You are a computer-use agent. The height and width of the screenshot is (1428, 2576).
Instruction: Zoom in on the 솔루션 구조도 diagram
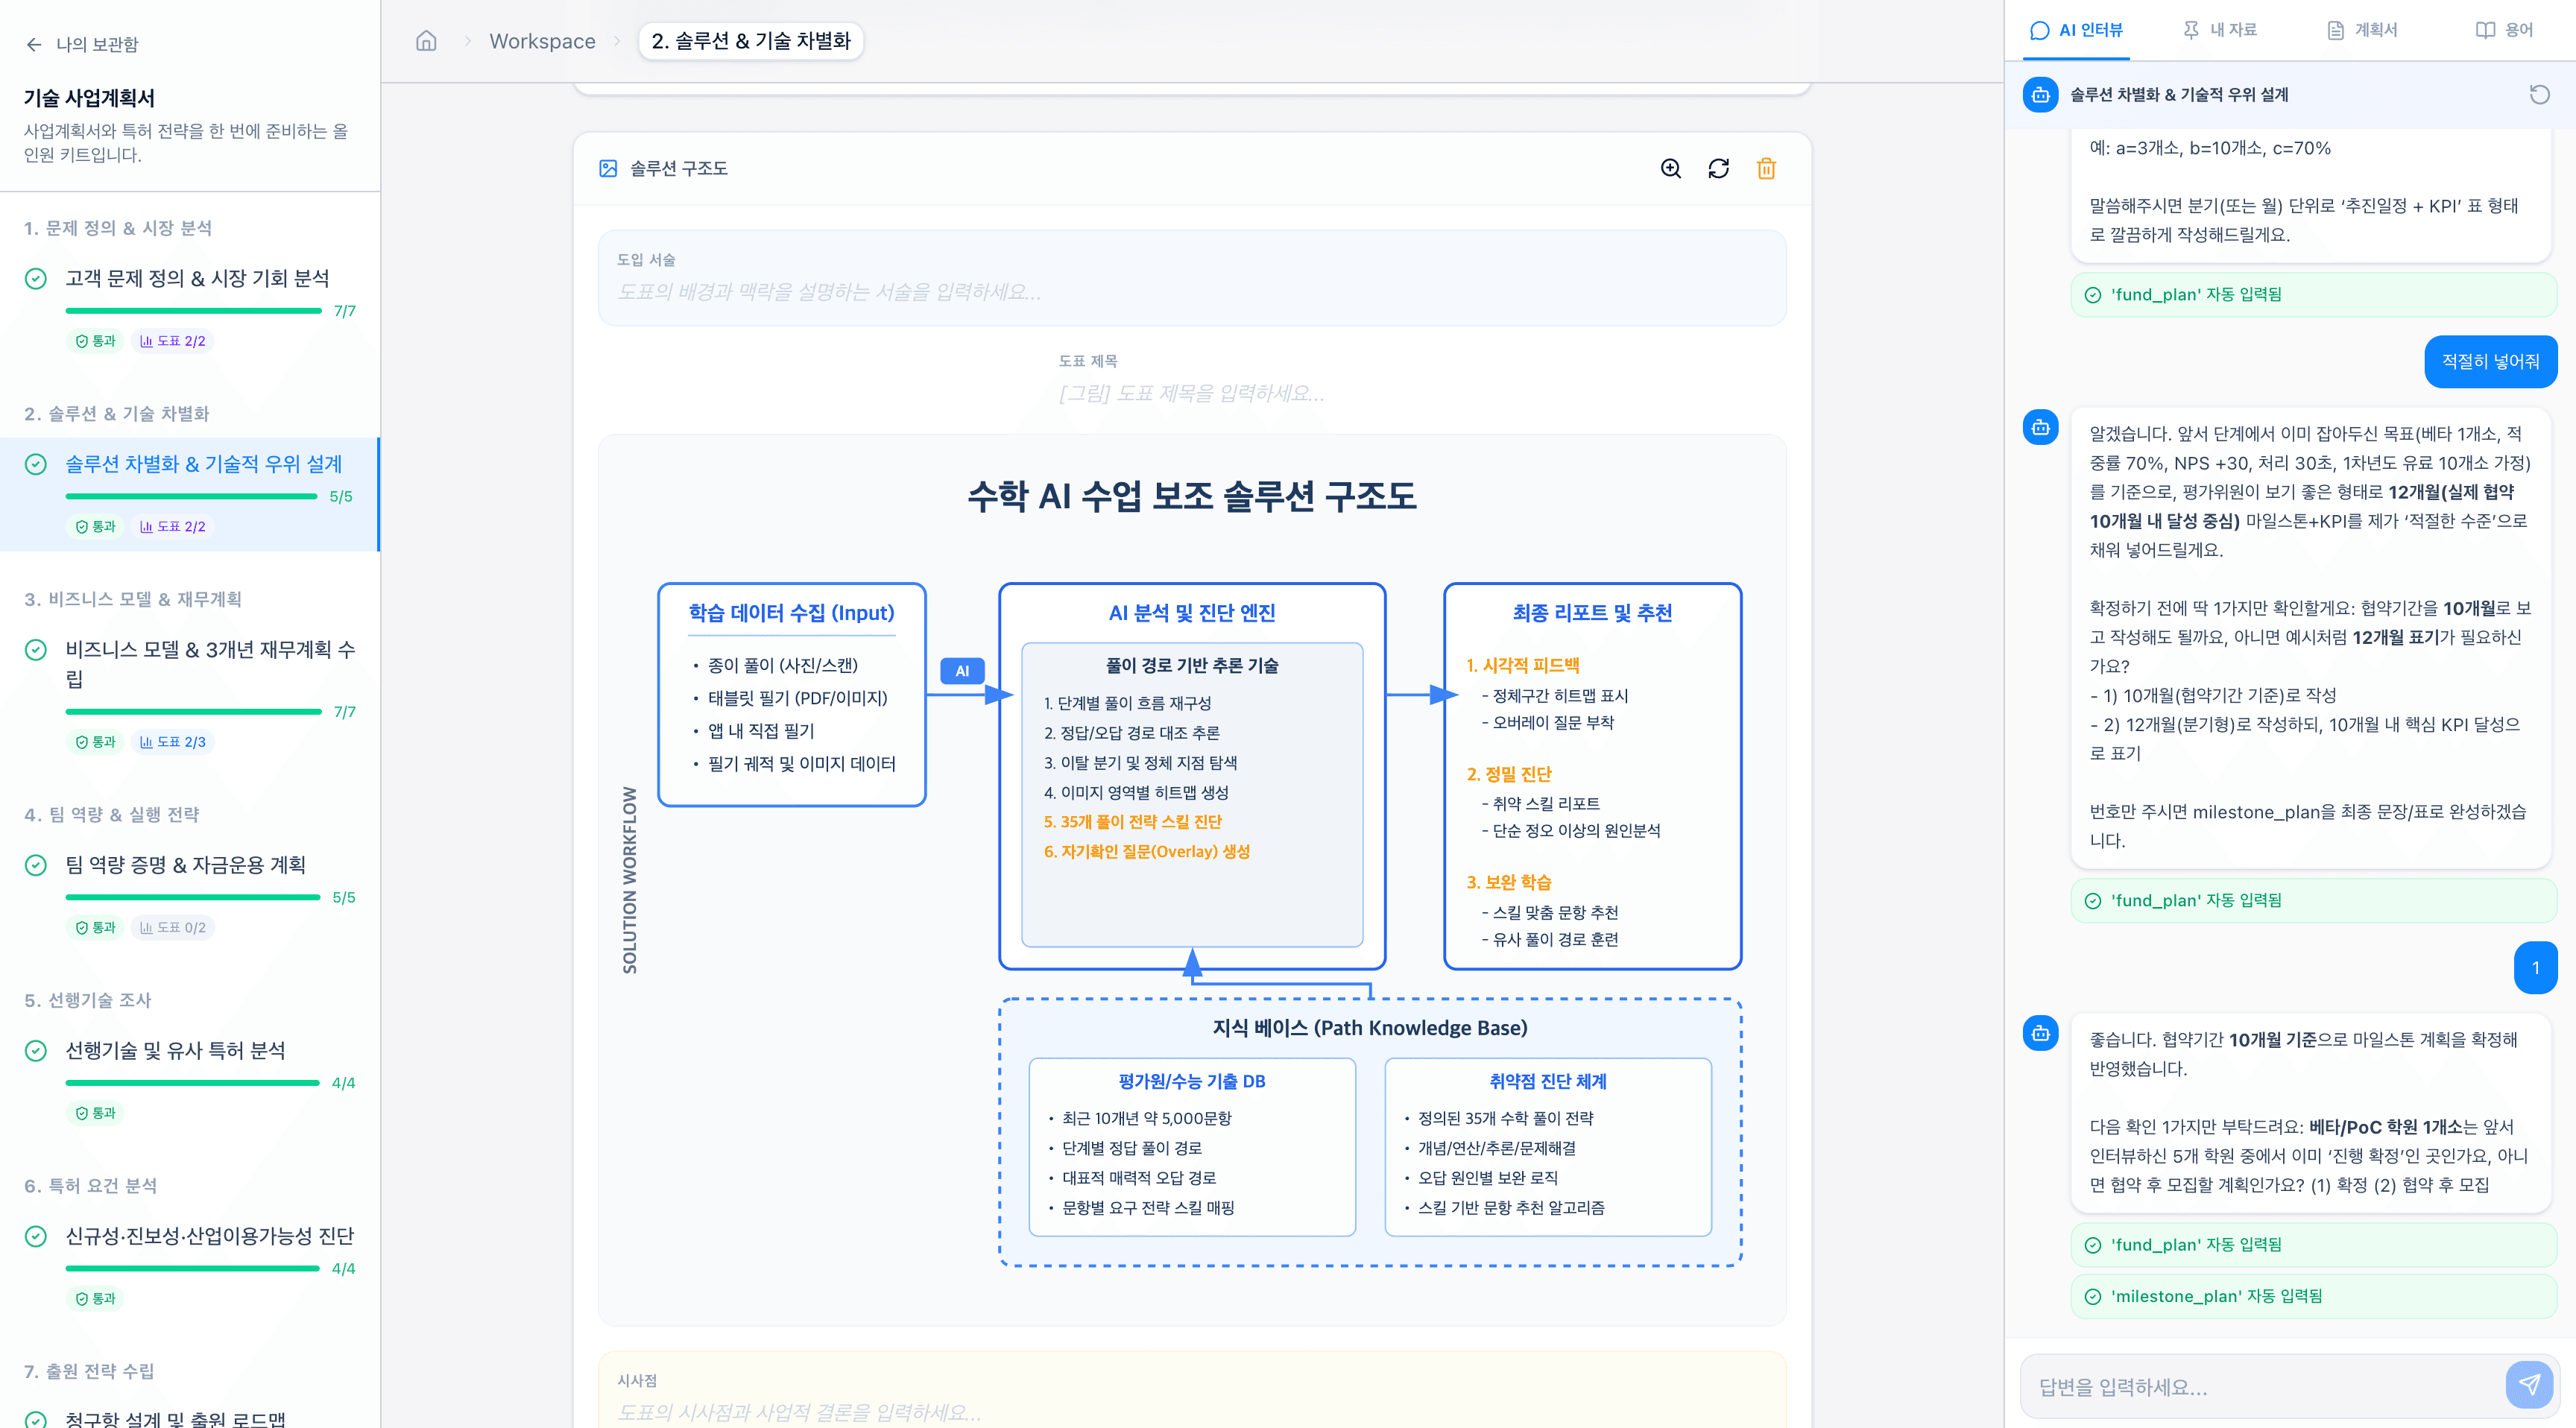coord(1670,168)
